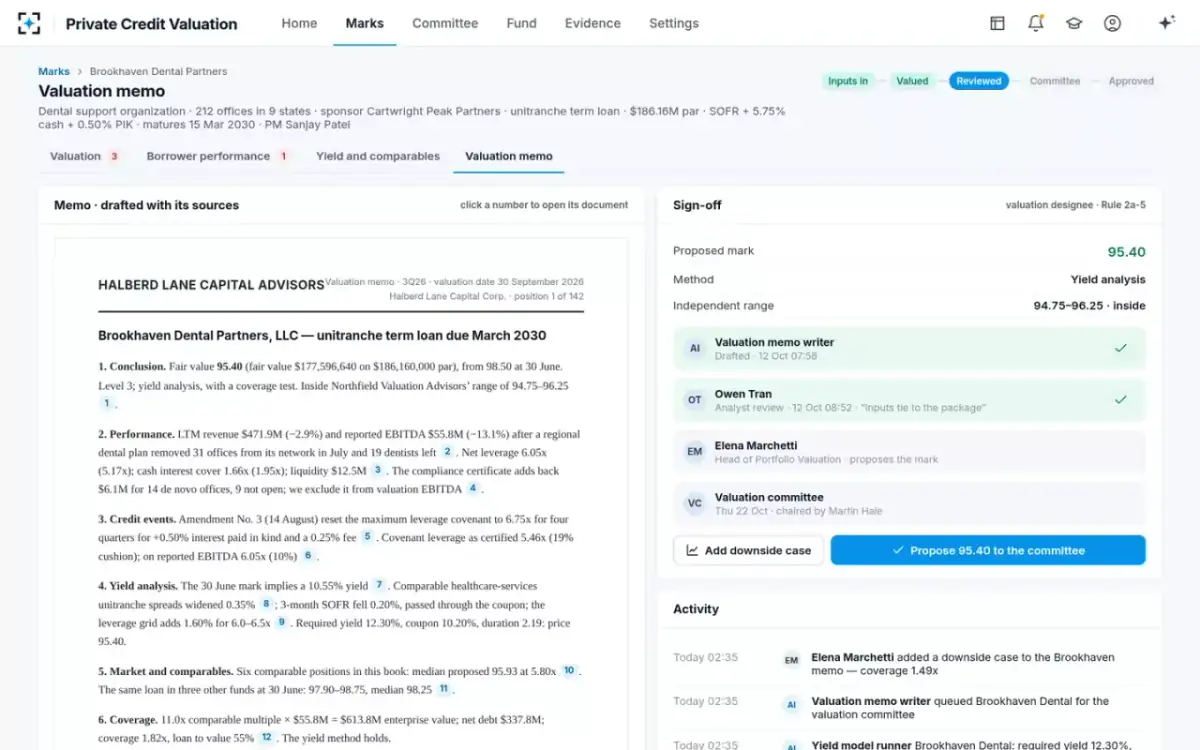Launch the AI sparkle assistant icon
The width and height of the screenshot is (1200, 750).
tap(1166, 23)
